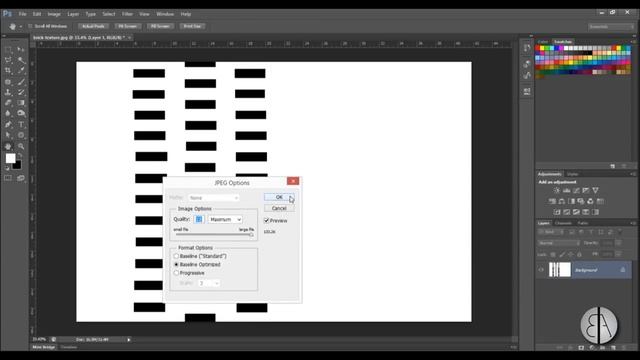This screenshot has width=640, height=360.
Task: Select the Pen tool
Action: (8, 124)
